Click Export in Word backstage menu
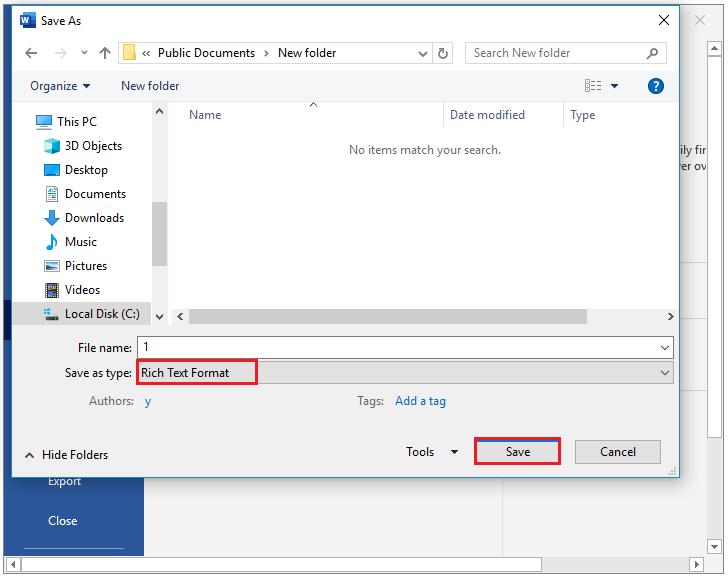The width and height of the screenshot is (728, 576). tap(65, 482)
